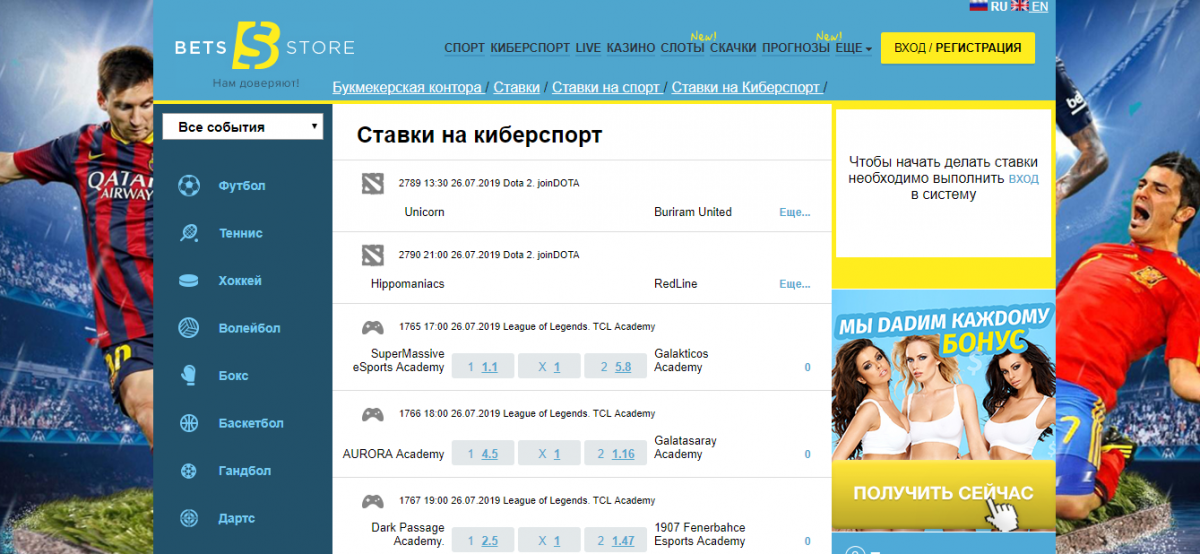Click the Ставки breadcrumb link

(517, 87)
